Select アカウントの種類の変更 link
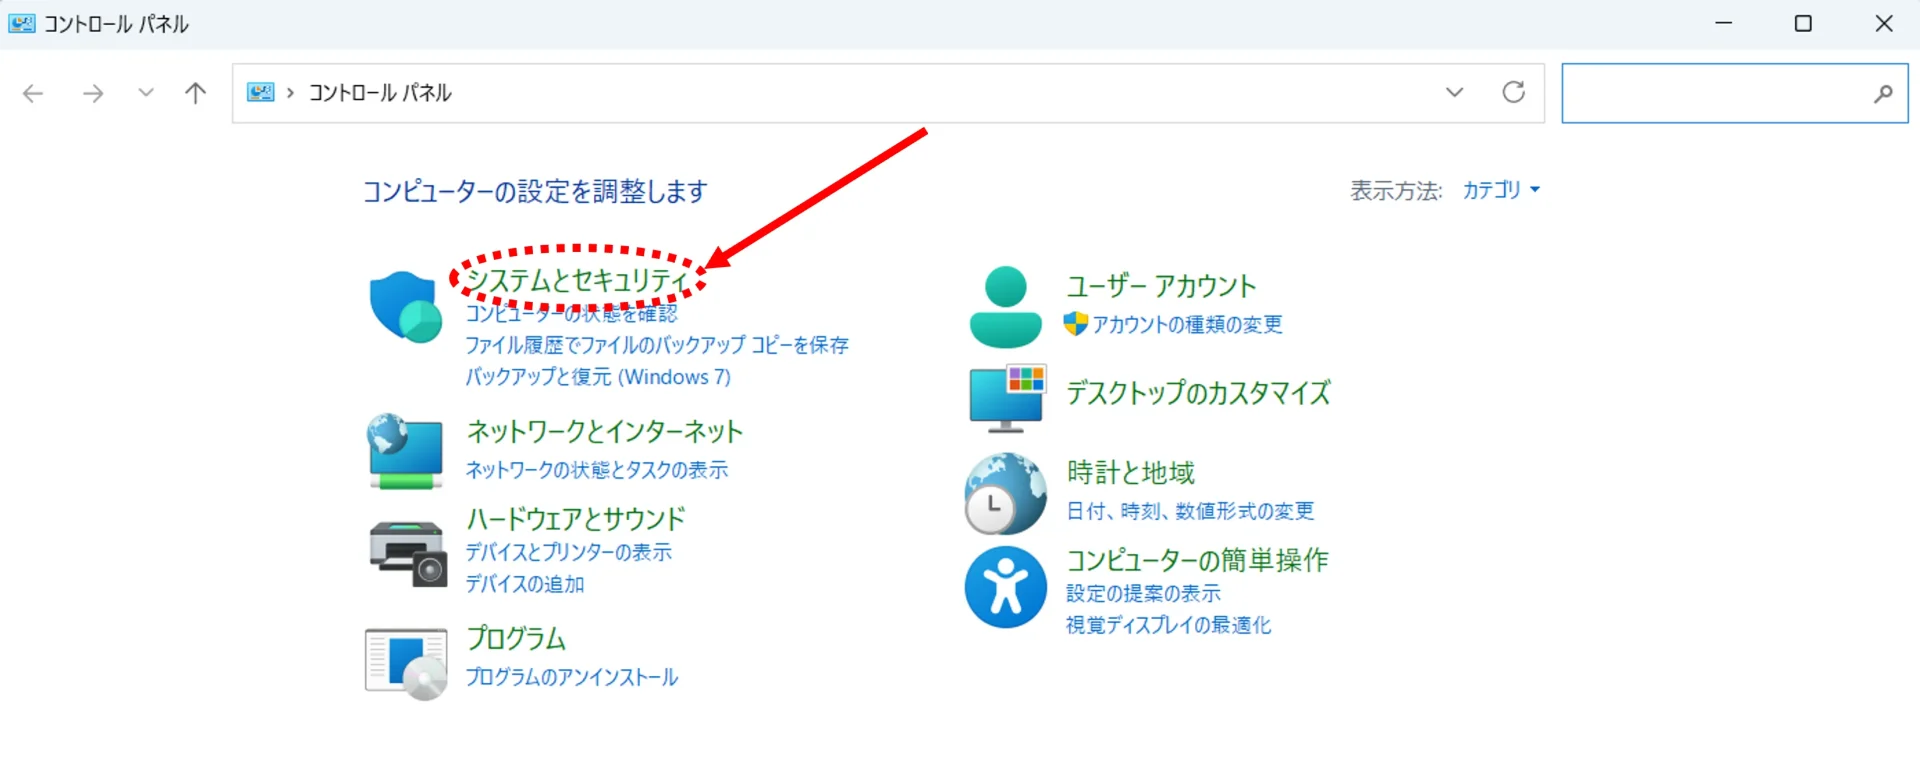Viewport: 1920px width, 772px height. [1187, 324]
